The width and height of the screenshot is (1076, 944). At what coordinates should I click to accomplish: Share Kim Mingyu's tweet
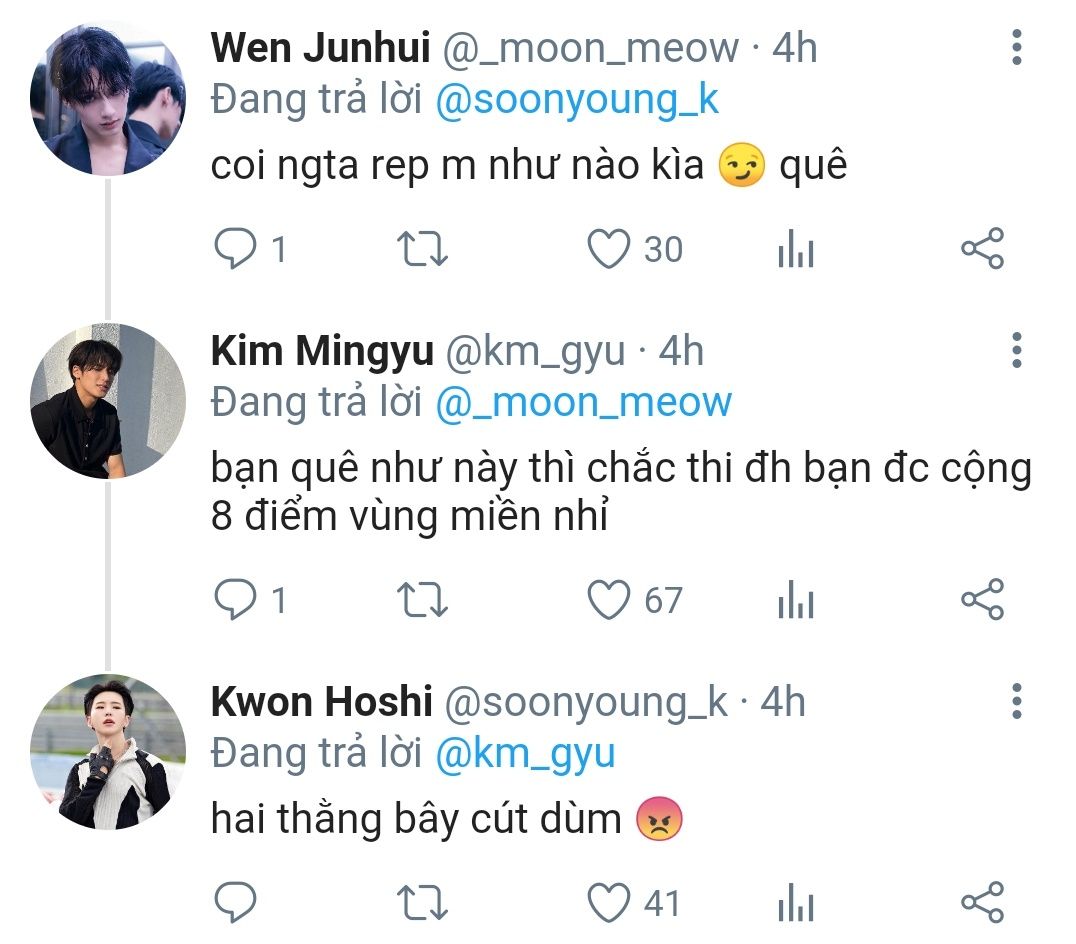[982, 600]
